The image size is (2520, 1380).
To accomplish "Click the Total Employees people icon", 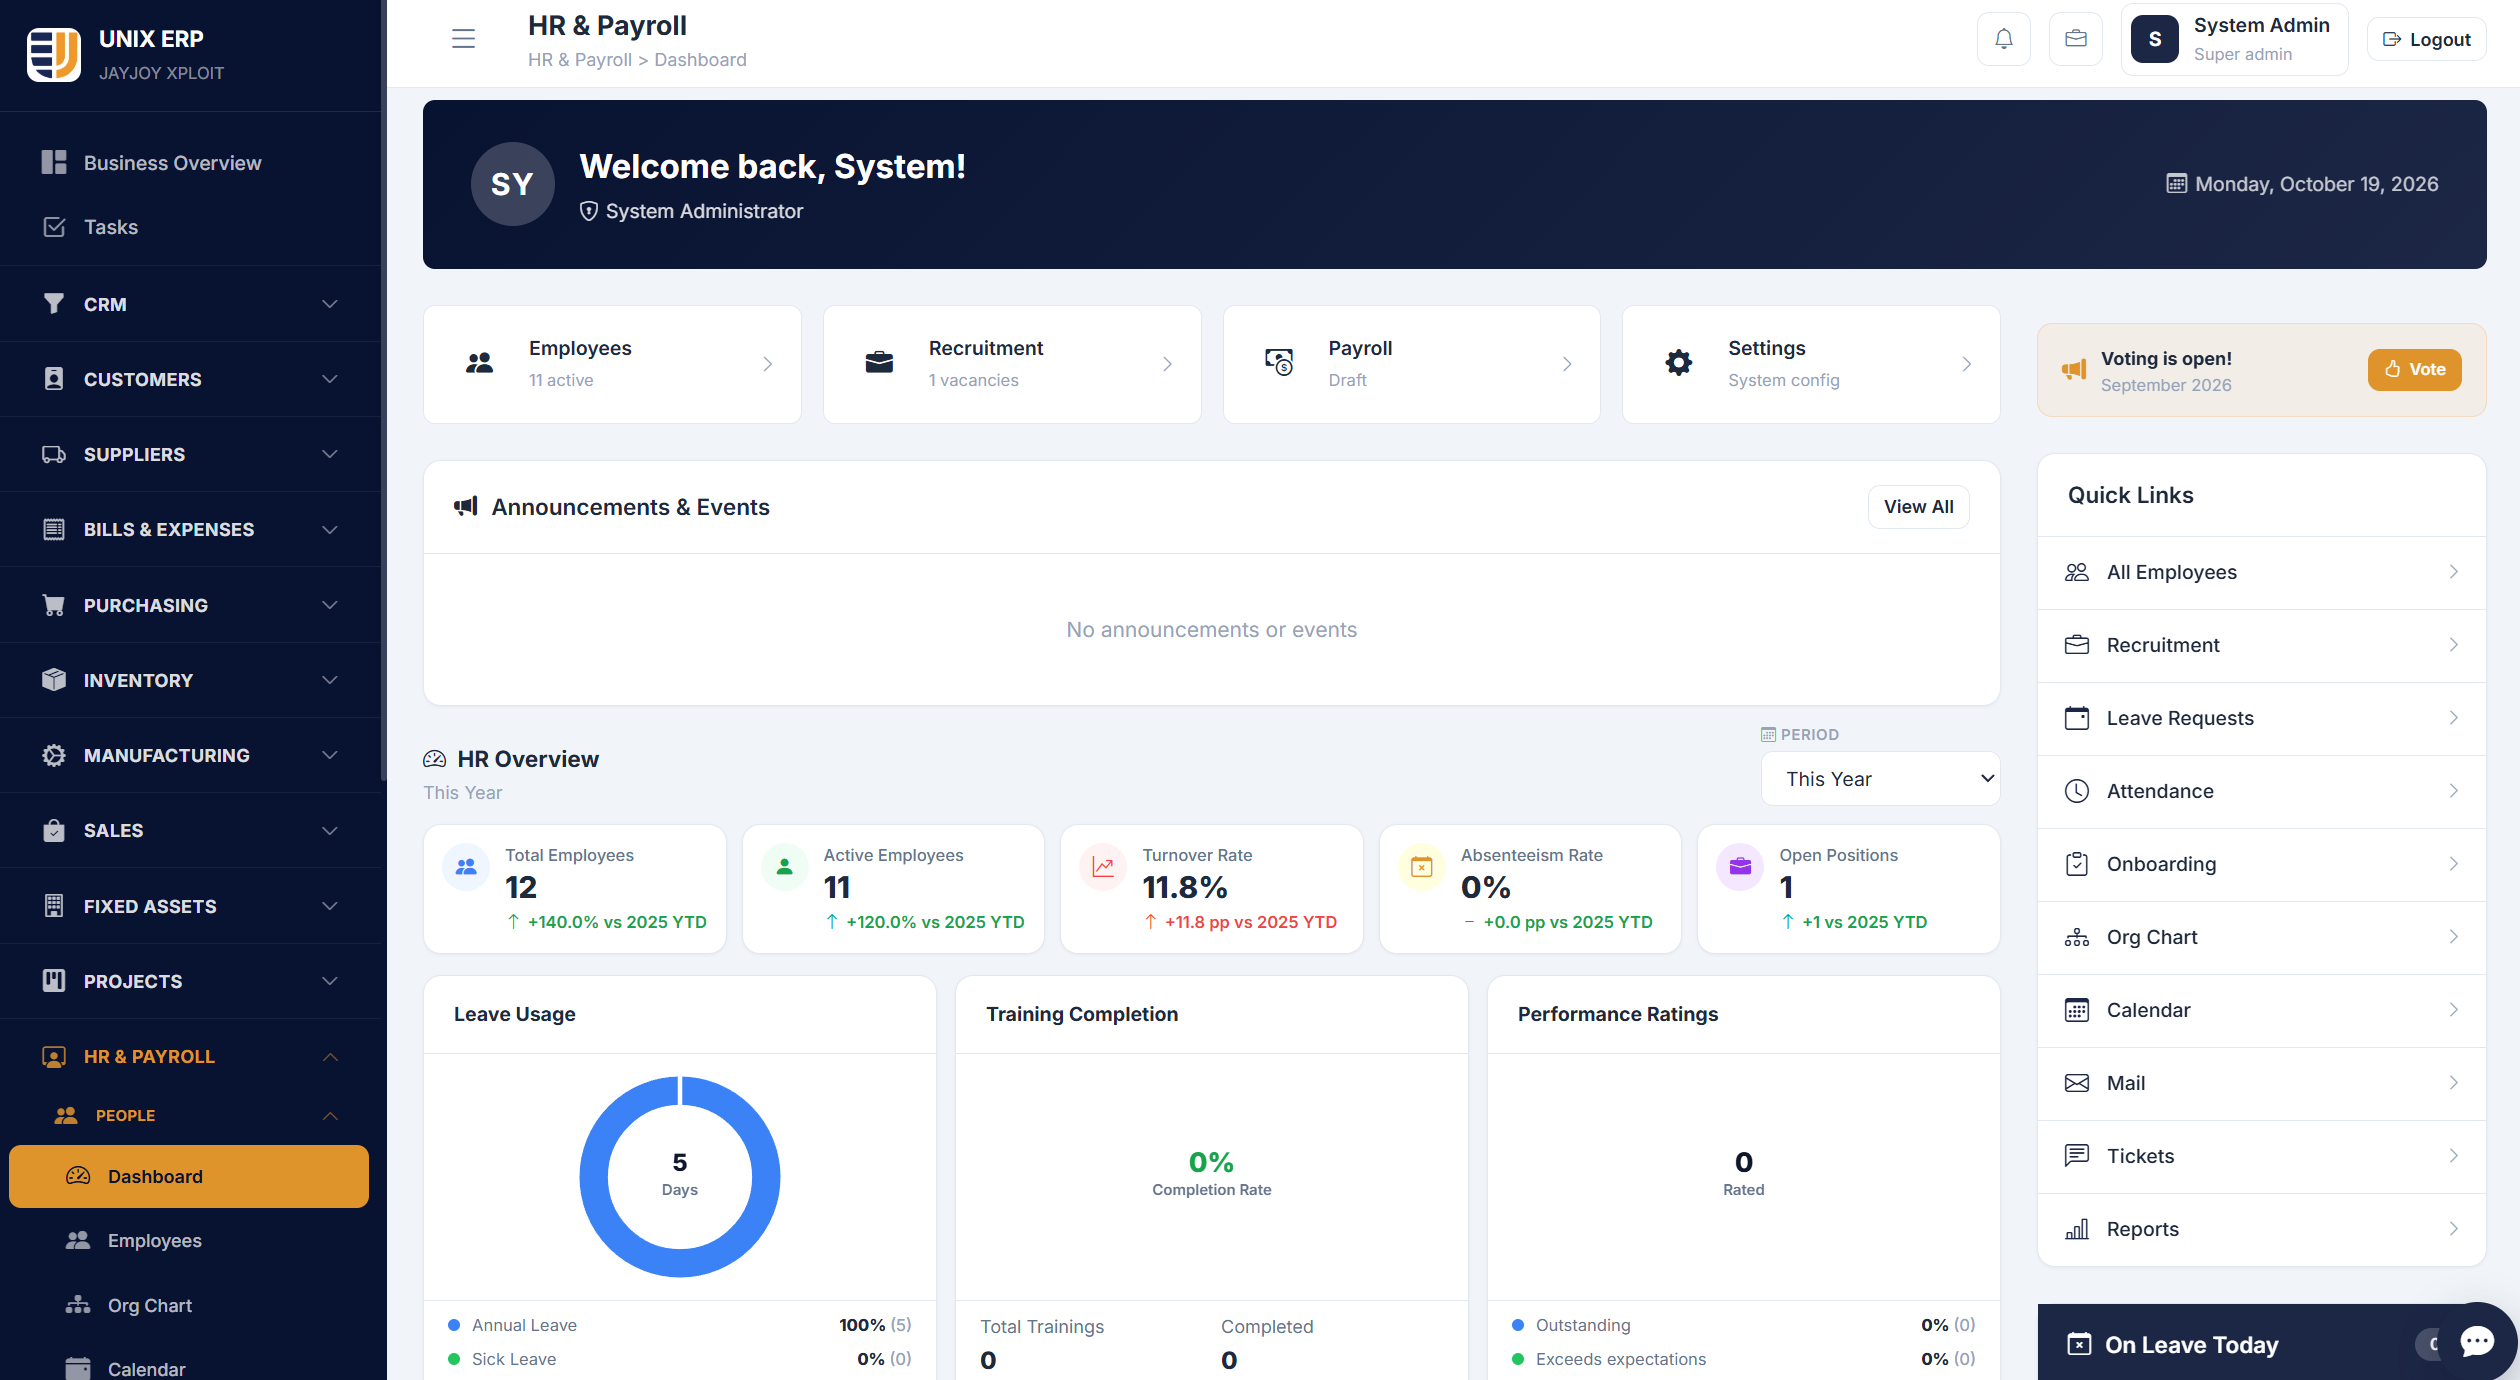I will (466, 867).
